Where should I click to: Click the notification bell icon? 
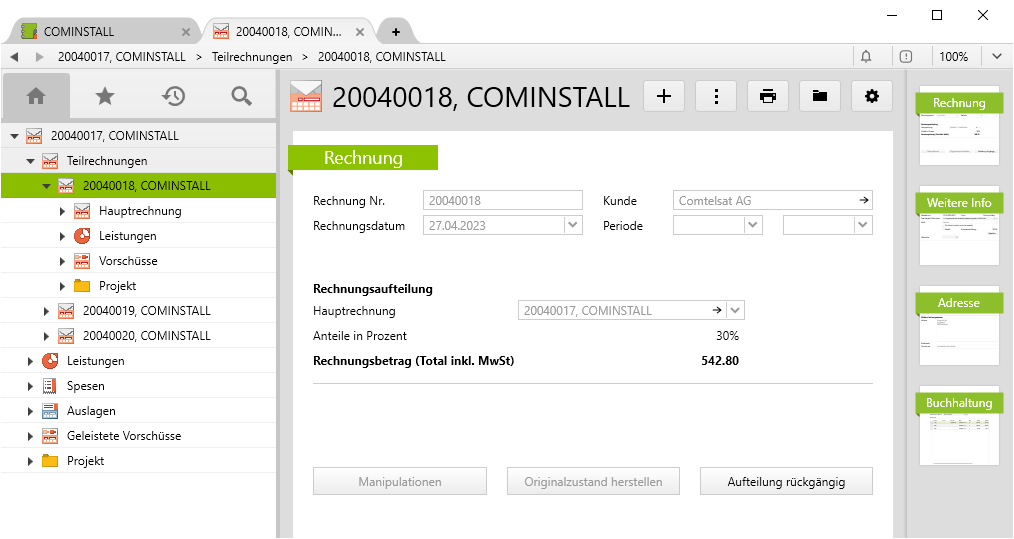click(866, 57)
